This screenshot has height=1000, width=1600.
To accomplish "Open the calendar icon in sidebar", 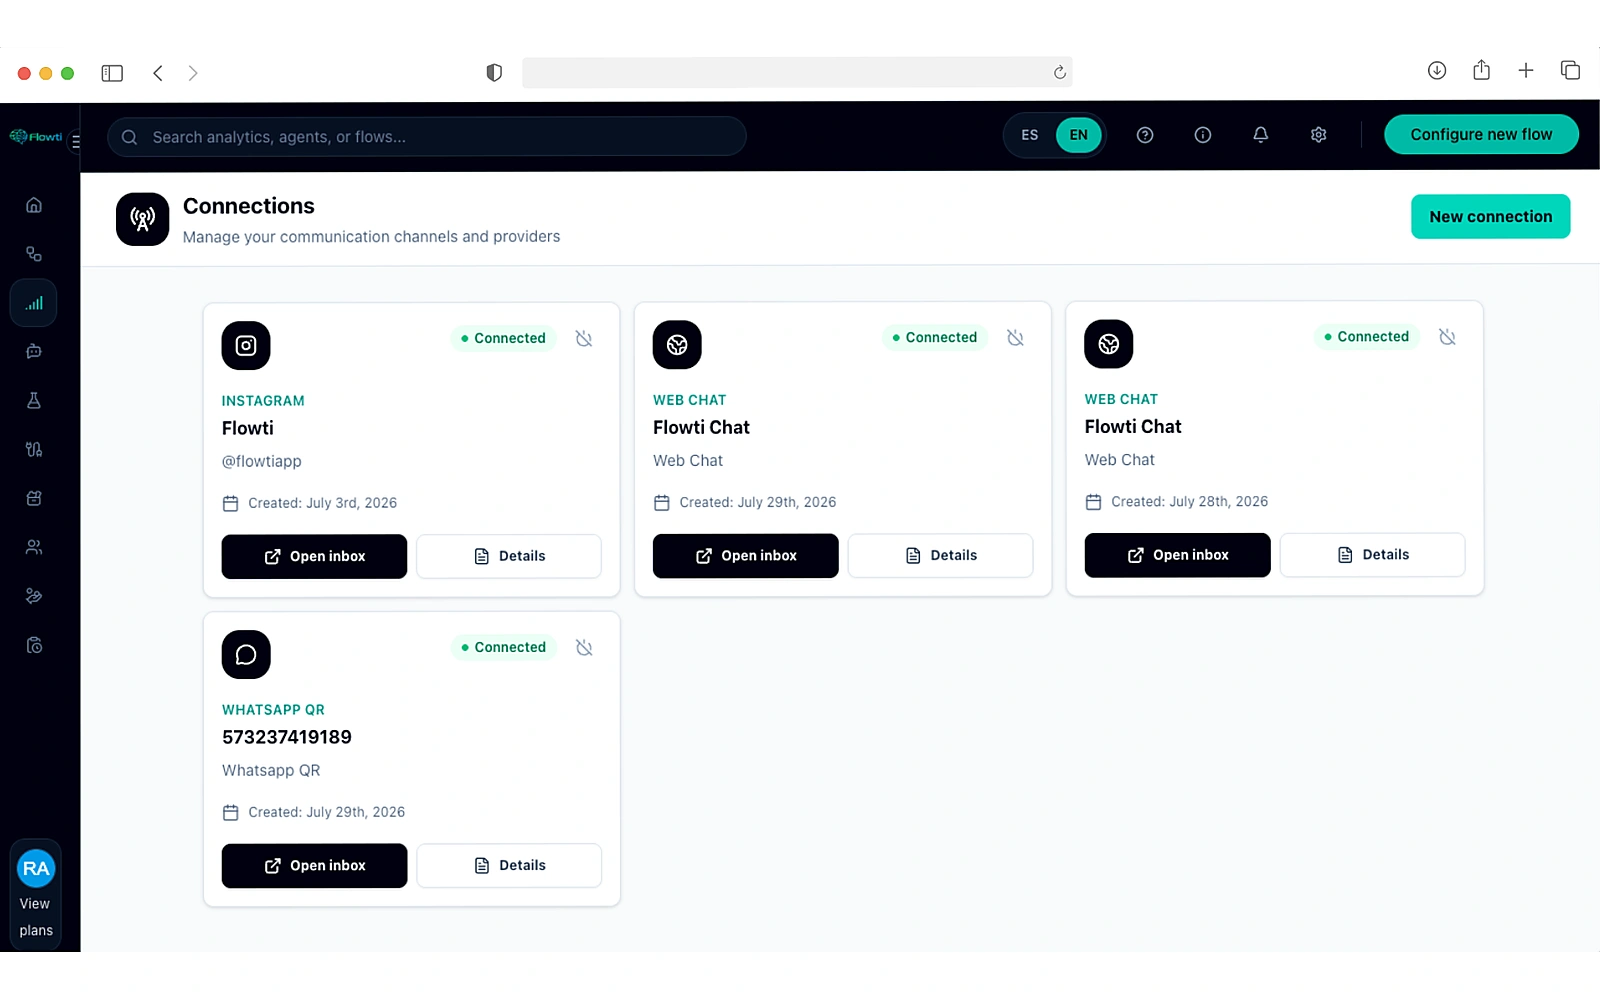I will click(x=34, y=498).
